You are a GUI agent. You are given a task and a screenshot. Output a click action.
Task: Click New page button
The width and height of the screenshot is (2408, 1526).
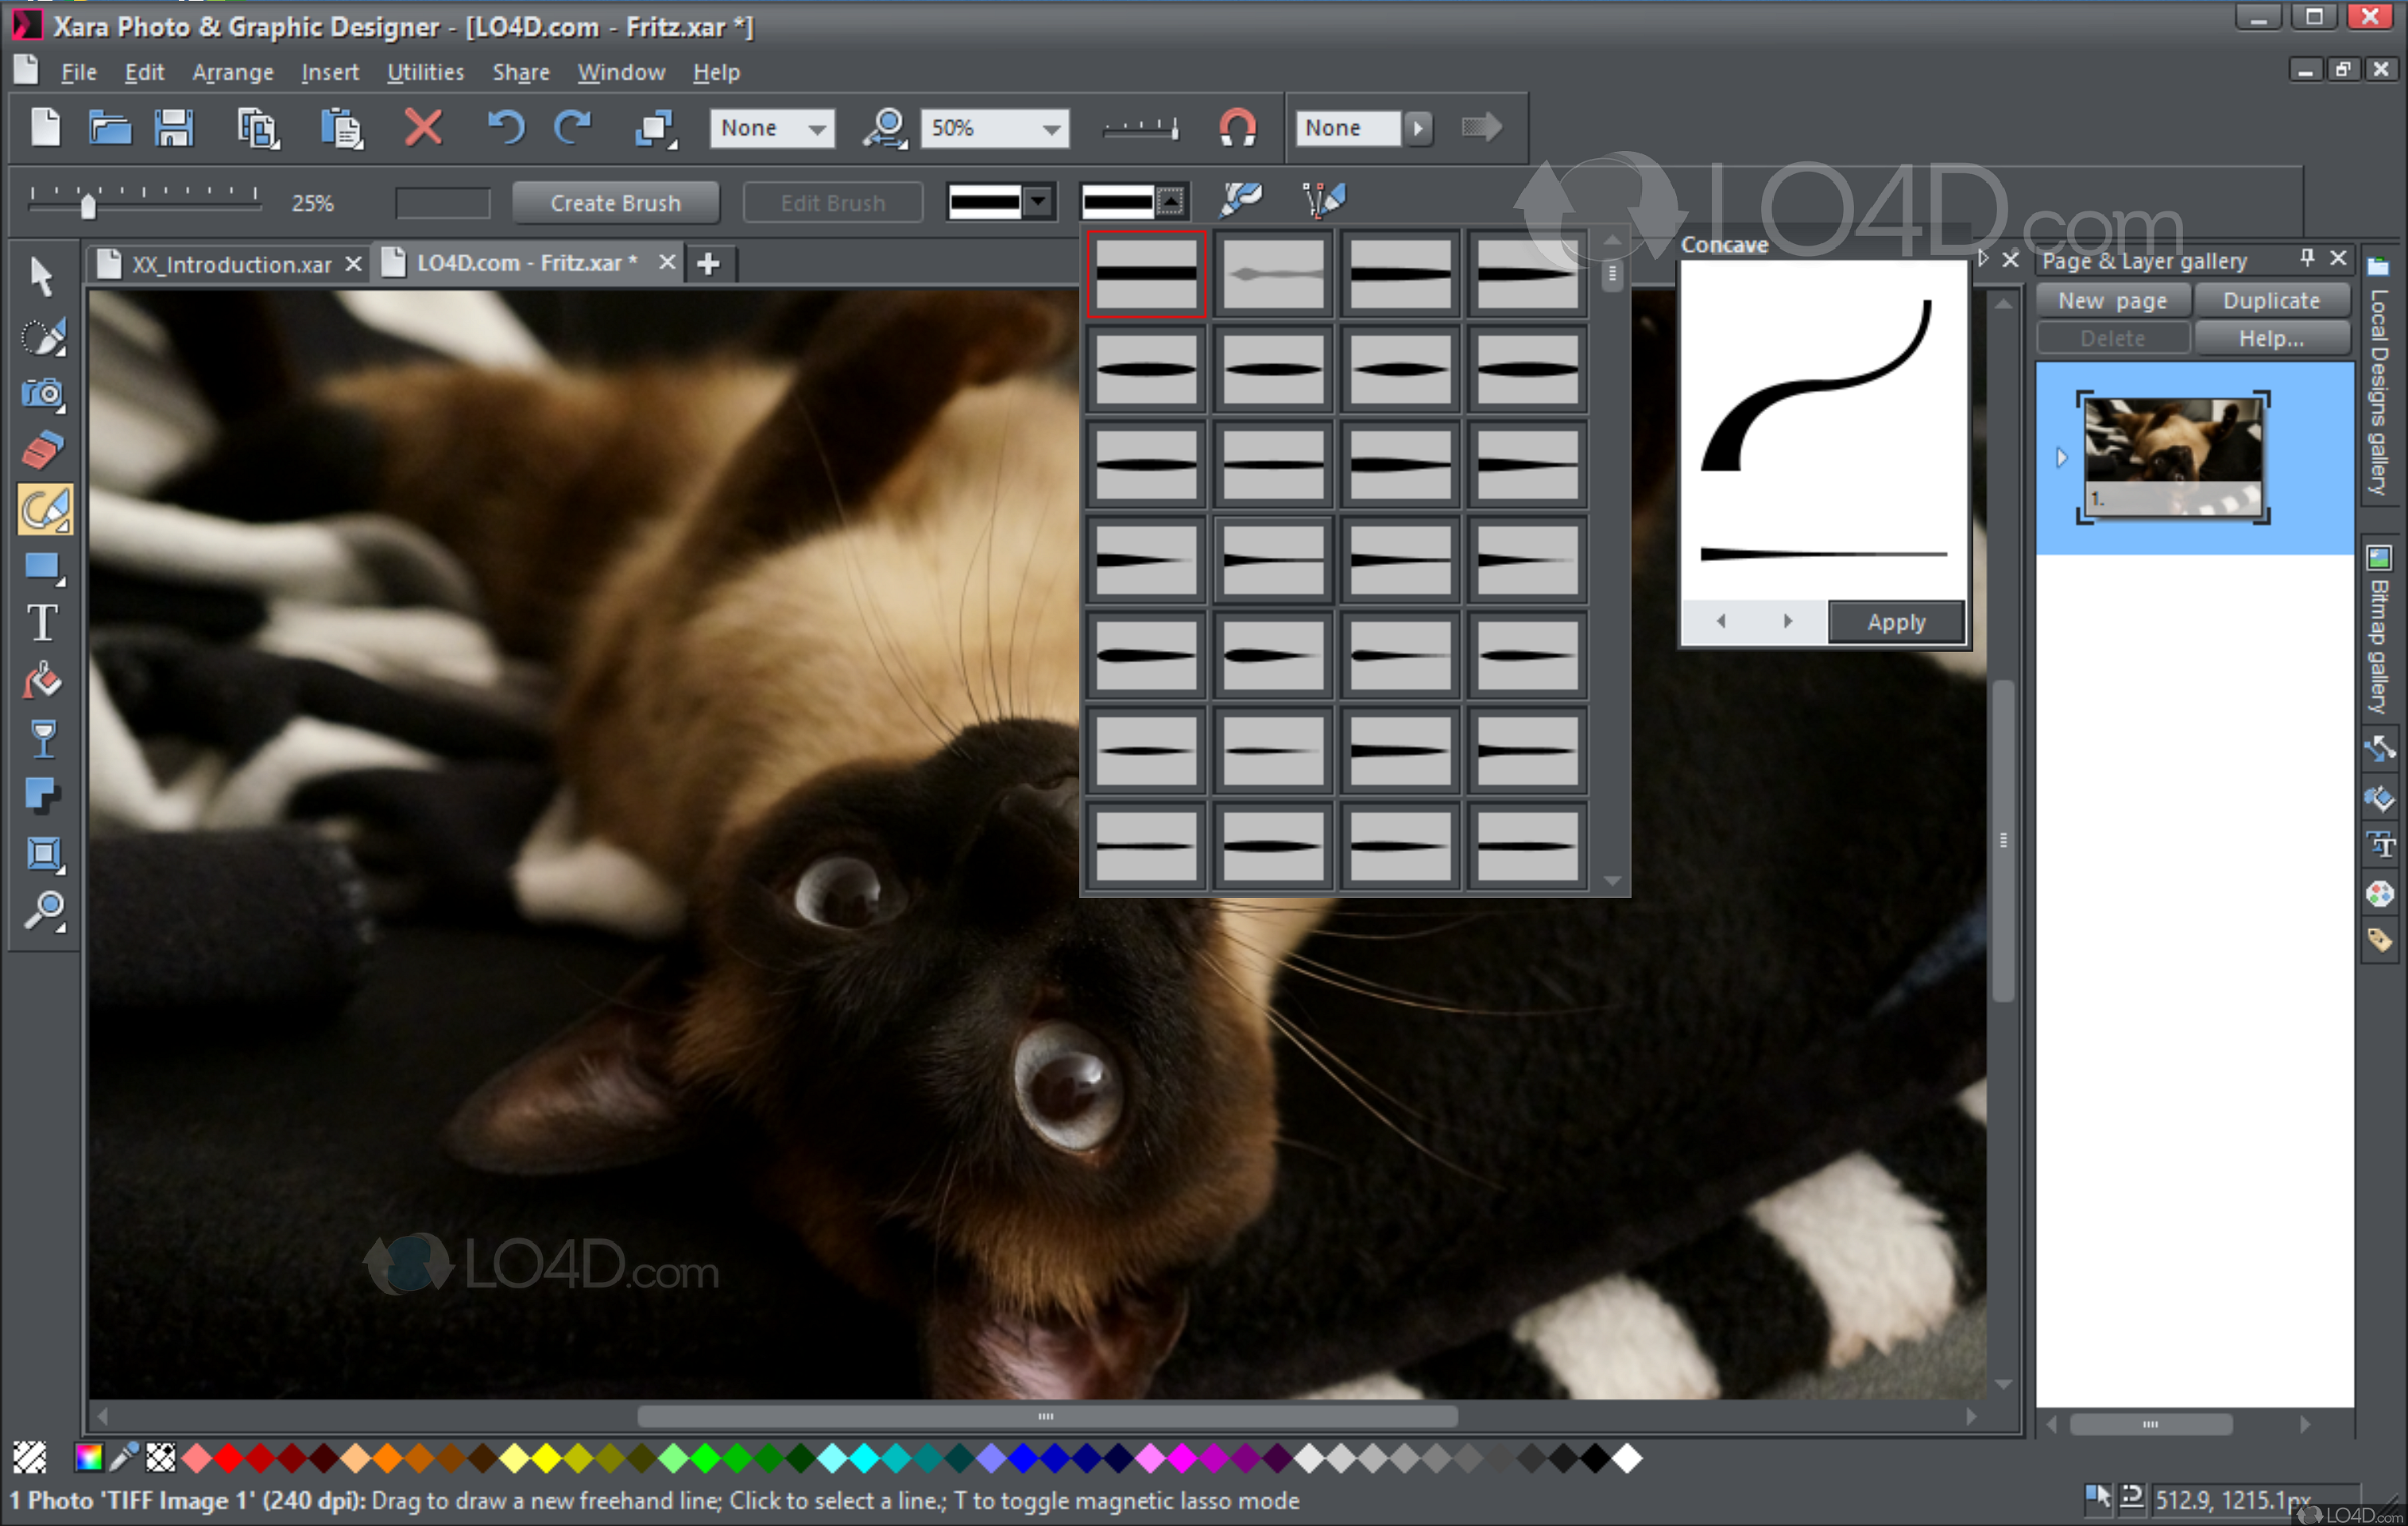(2113, 301)
